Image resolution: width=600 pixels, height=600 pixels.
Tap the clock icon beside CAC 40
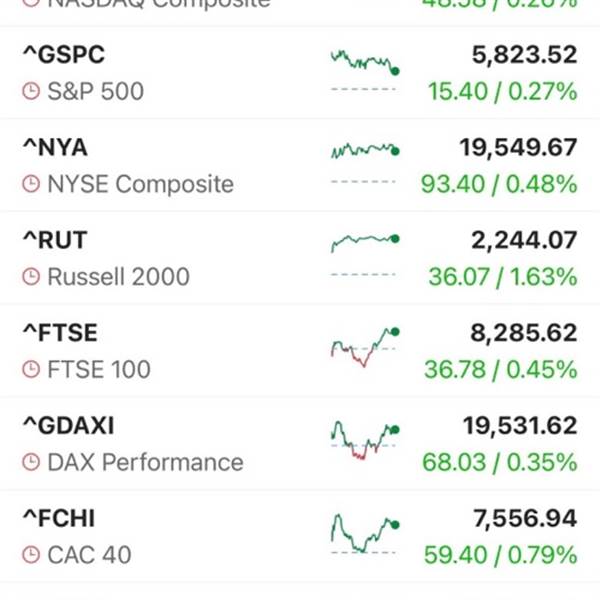coord(31,555)
